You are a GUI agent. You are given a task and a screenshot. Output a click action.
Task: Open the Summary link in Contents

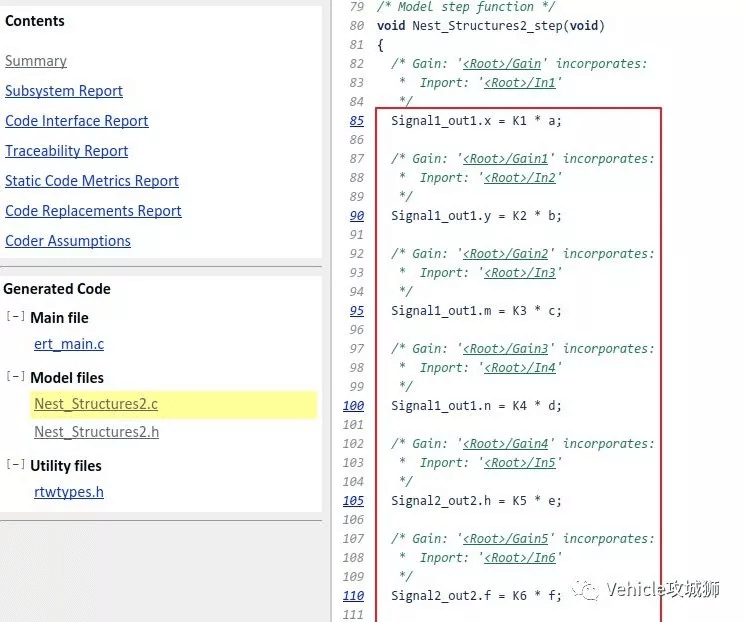[x=36, y=61]
